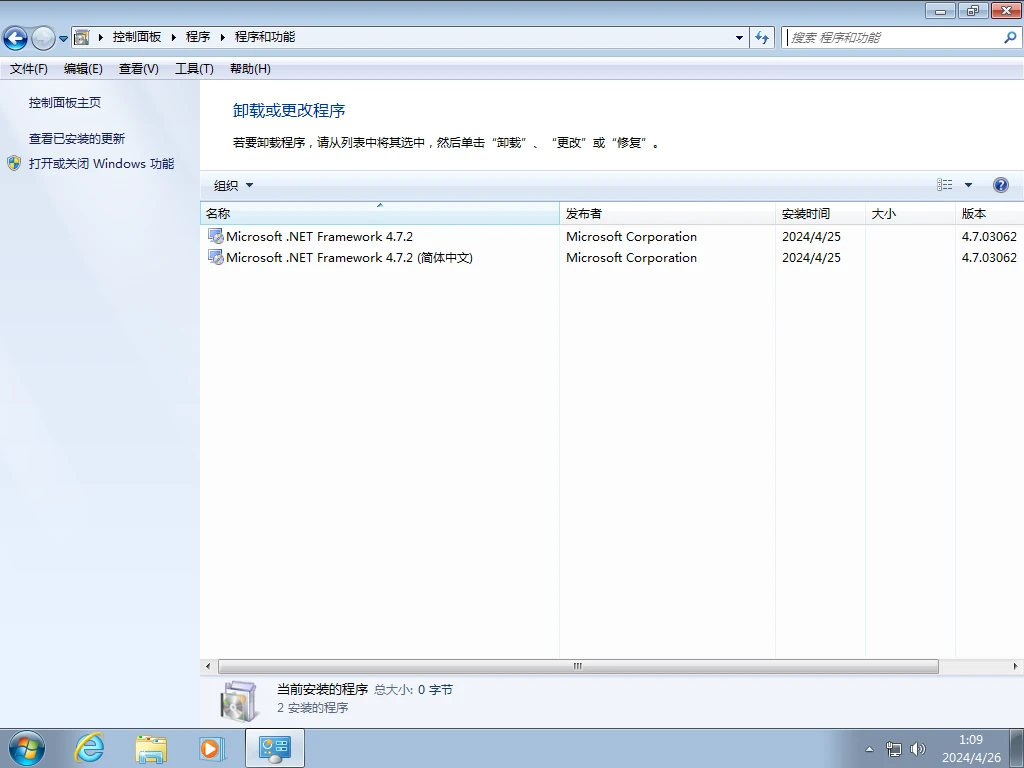This screenshot has height=768, width=1024.
Task: Expand the arrow after 控制面板 breadcrumb
Action: coord(174,37)
